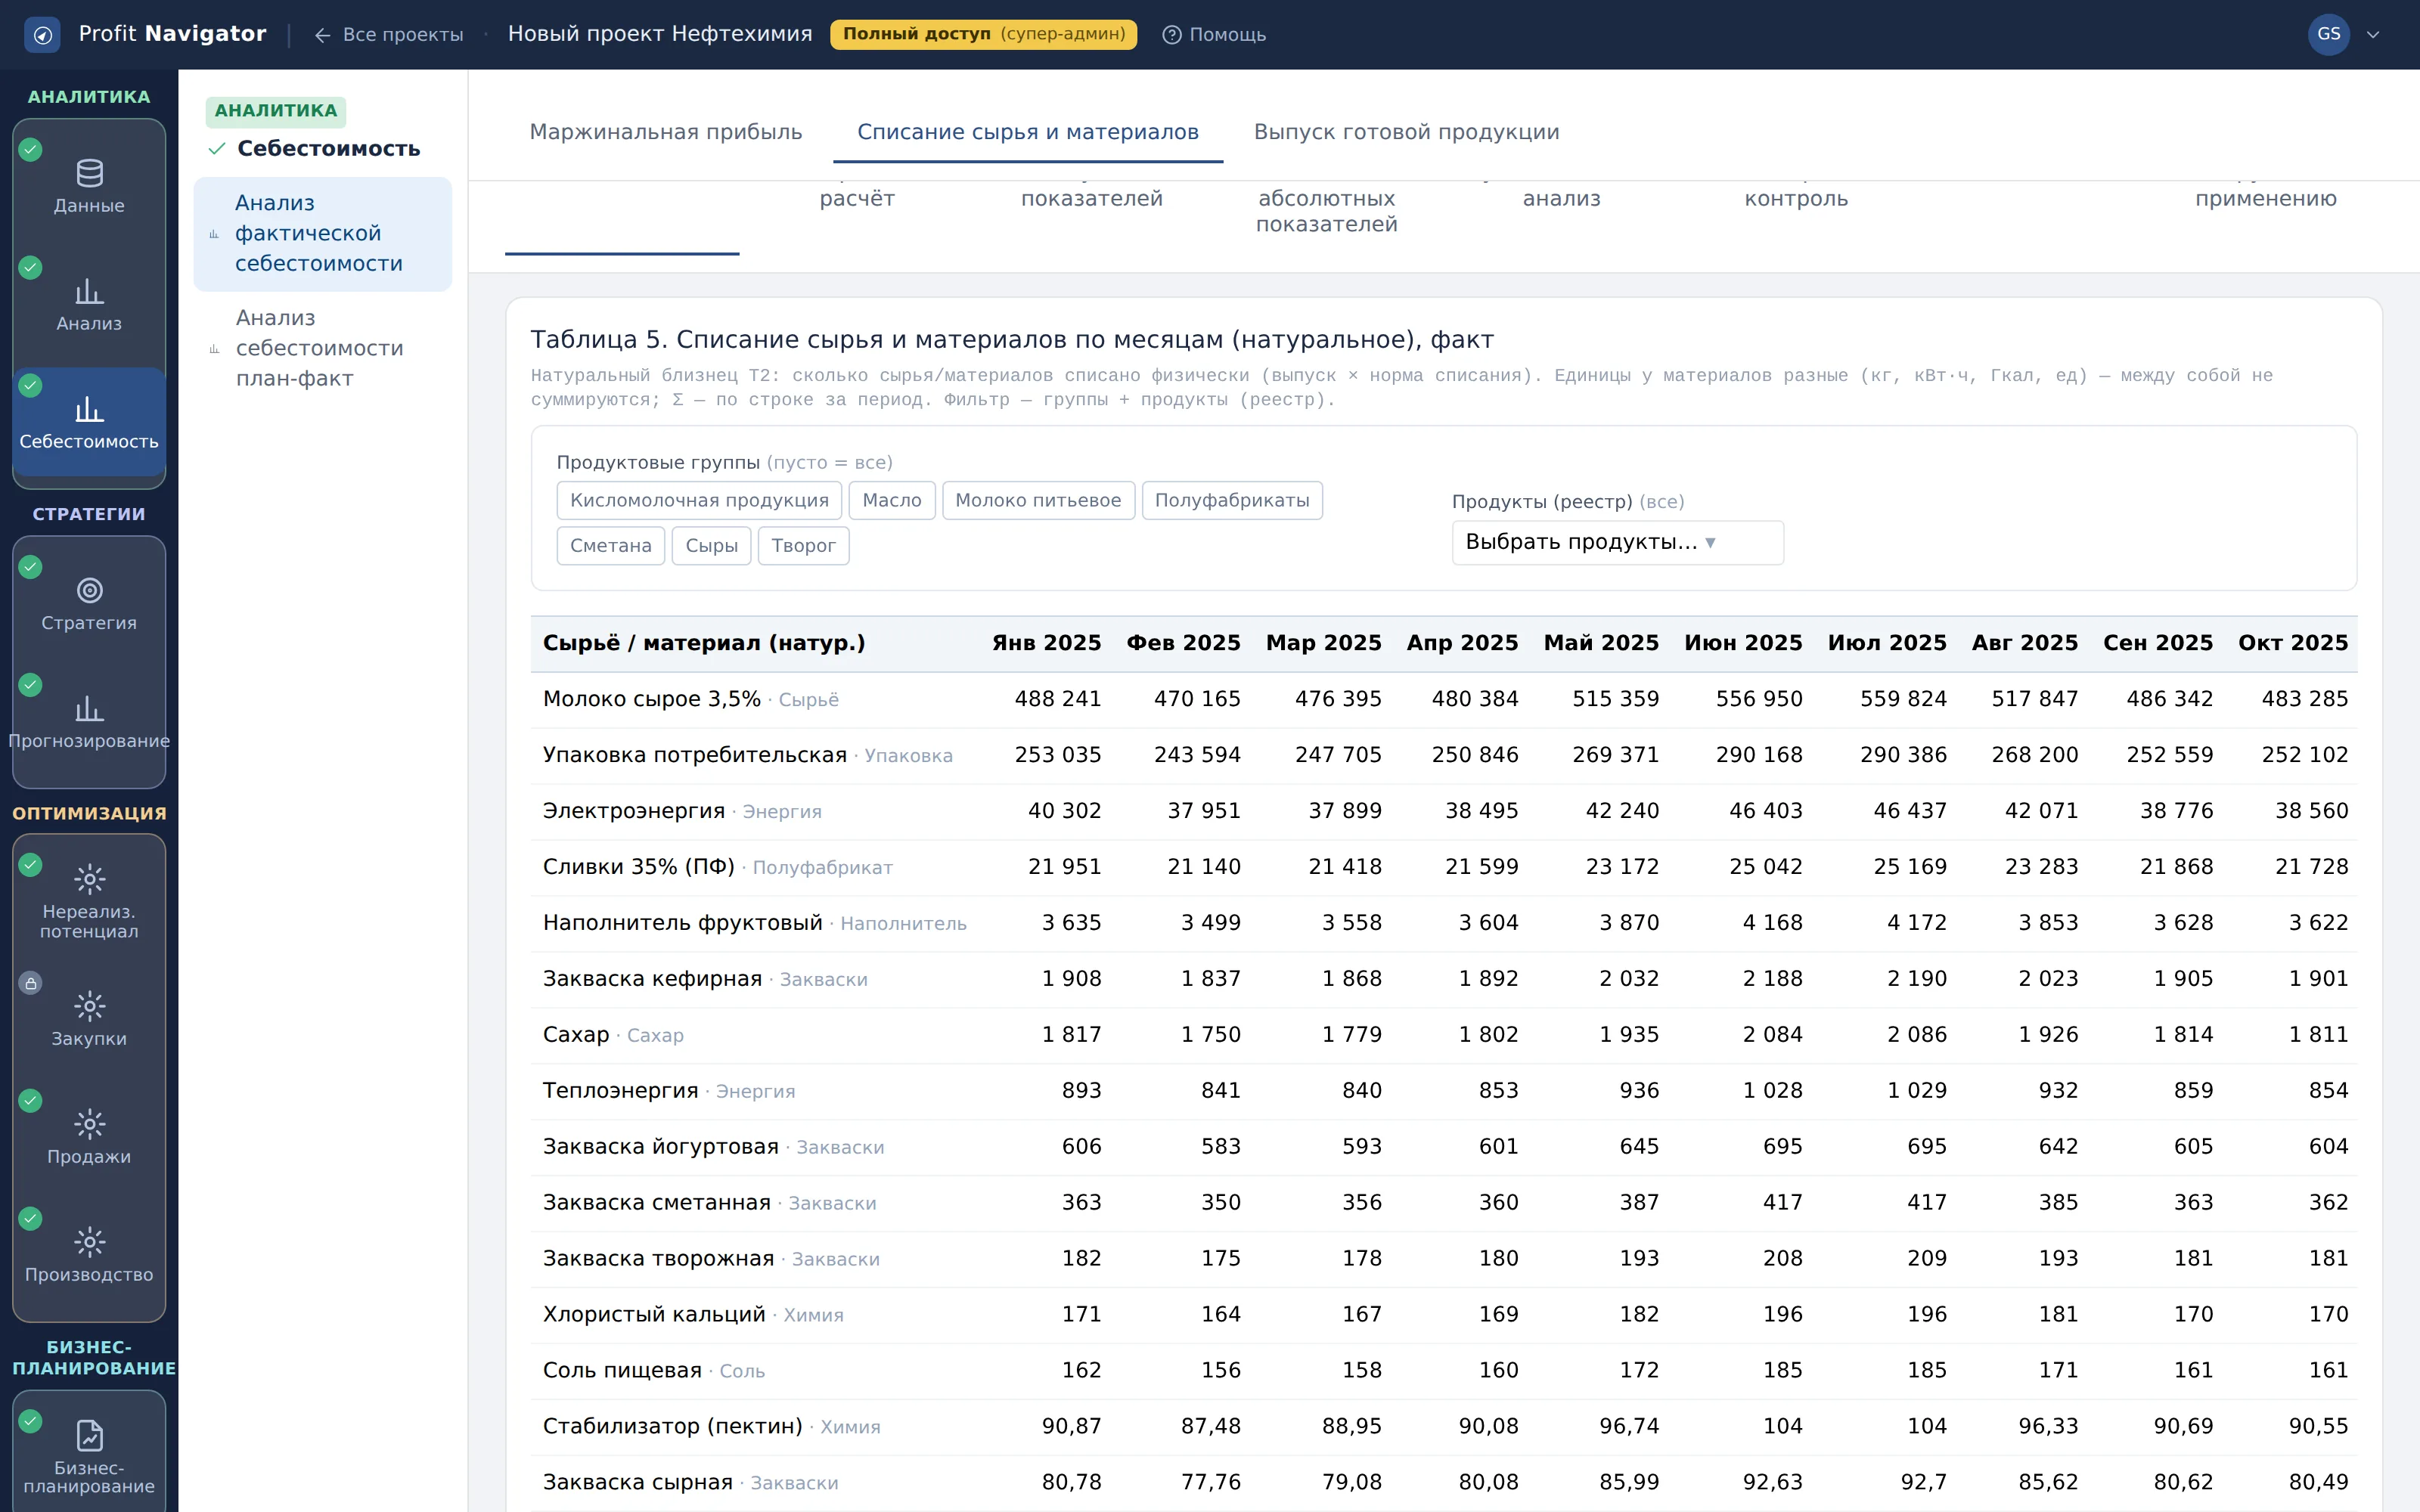This screenshot has width=2420, height=1512.
Task: Click the Янв 2025 column header
Action: [1046, 643]
